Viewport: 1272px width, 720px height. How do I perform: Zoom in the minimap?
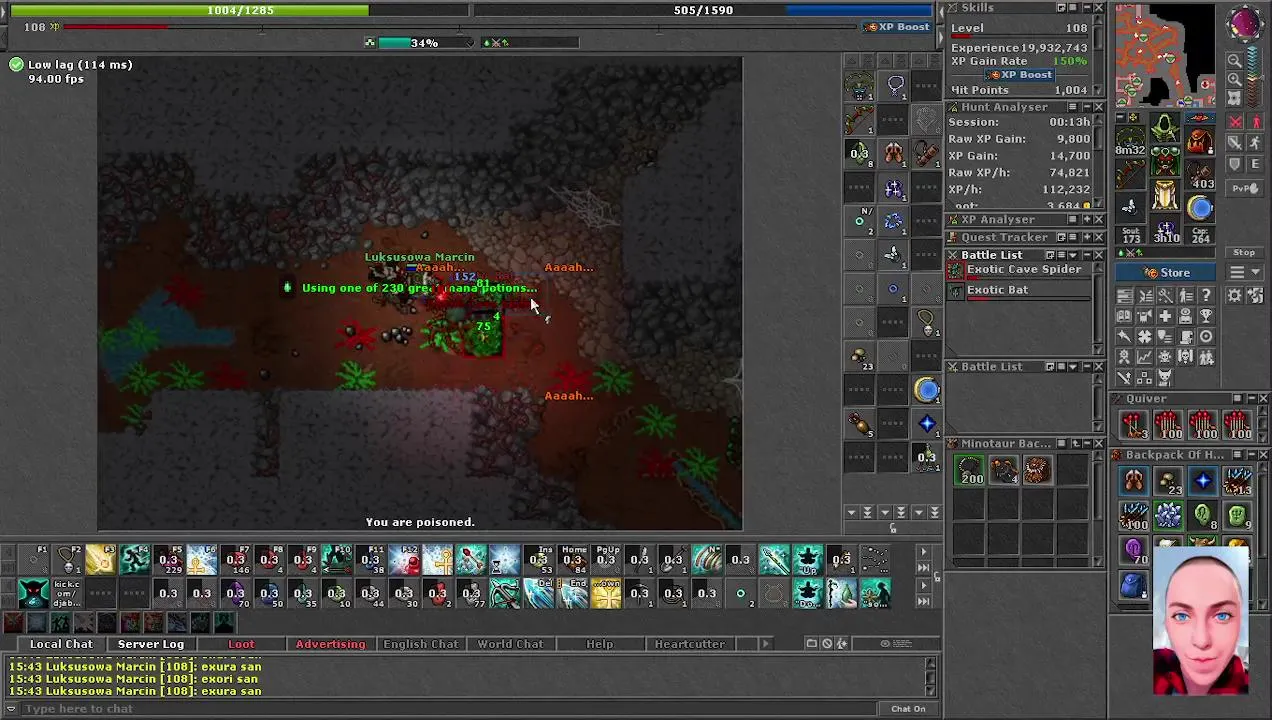[x=1234, y=79]
